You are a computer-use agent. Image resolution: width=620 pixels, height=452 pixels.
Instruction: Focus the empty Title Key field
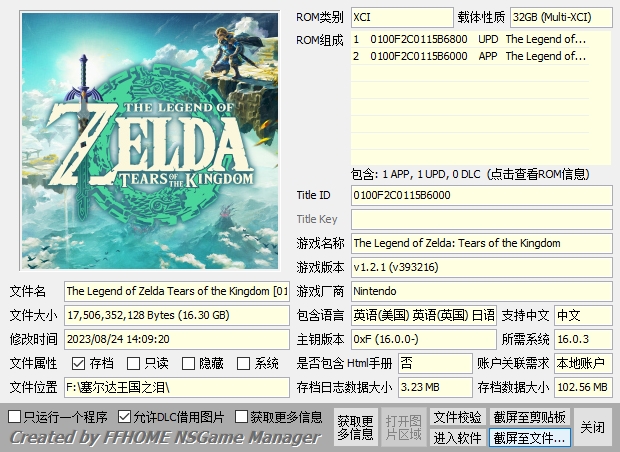480,219
